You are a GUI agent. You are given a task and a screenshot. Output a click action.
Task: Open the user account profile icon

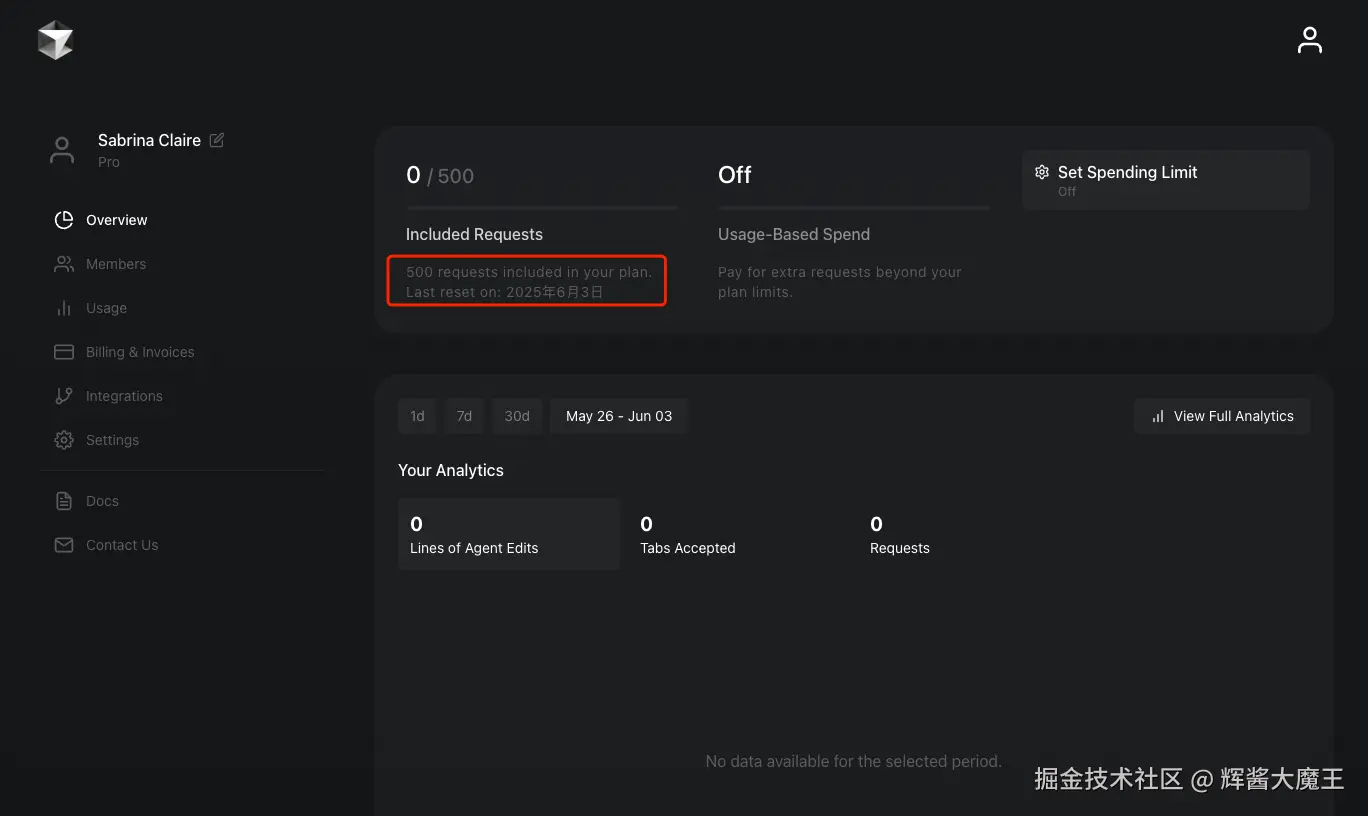1309,40
